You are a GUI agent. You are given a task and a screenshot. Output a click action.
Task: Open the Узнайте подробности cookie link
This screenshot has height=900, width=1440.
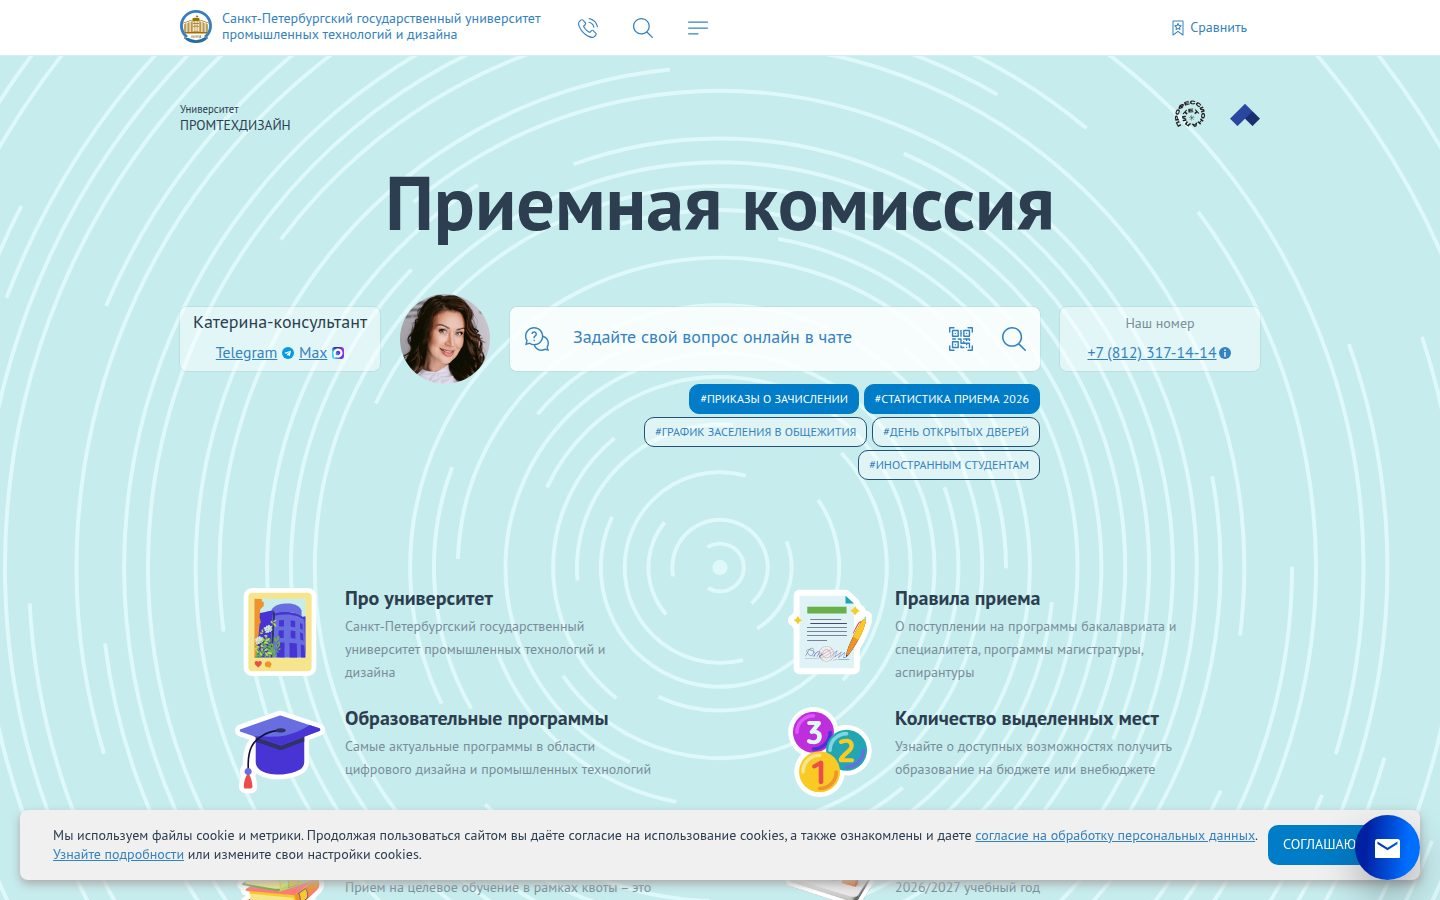coord(118,854)
